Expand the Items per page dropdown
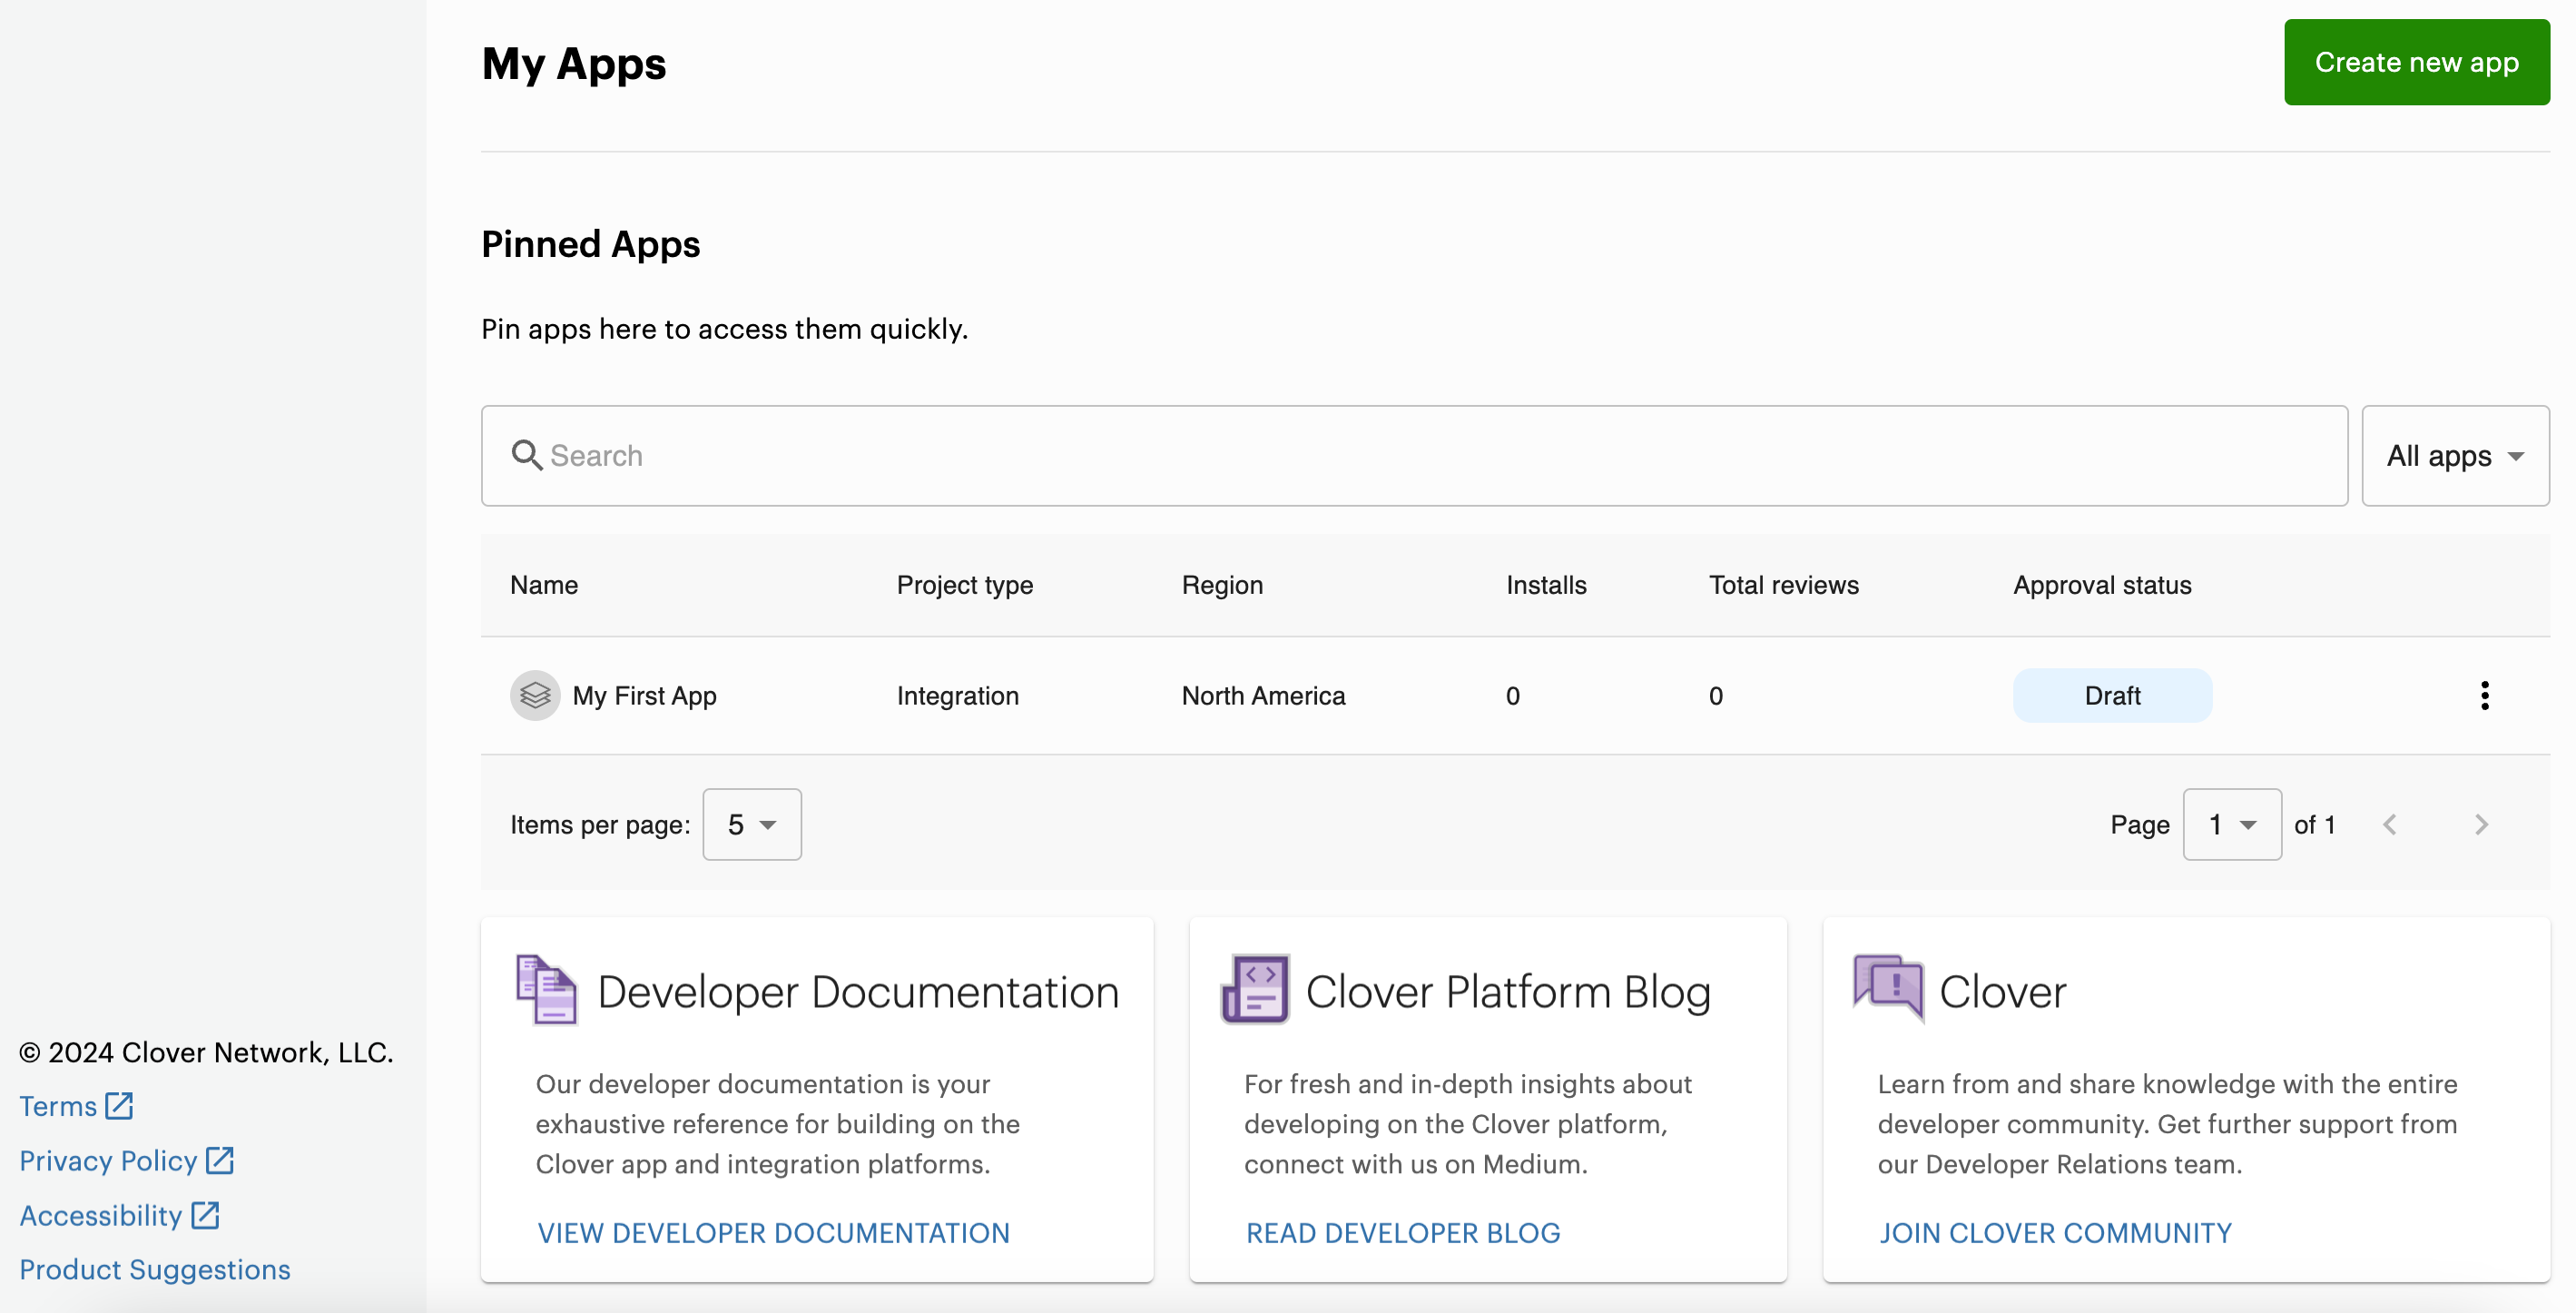This screenshot has height=1313, width=2576. 752,824
